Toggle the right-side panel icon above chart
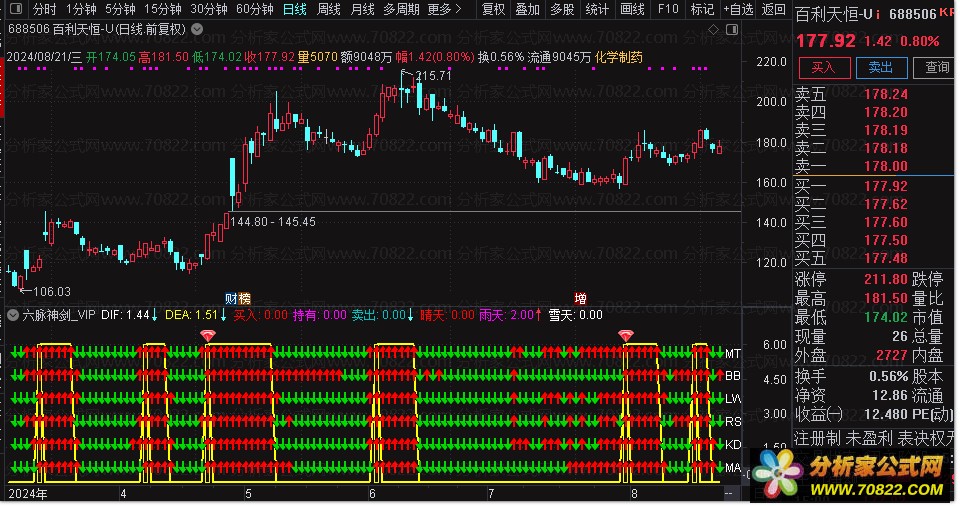The image size is (960, 506). [x=732, y=29]
